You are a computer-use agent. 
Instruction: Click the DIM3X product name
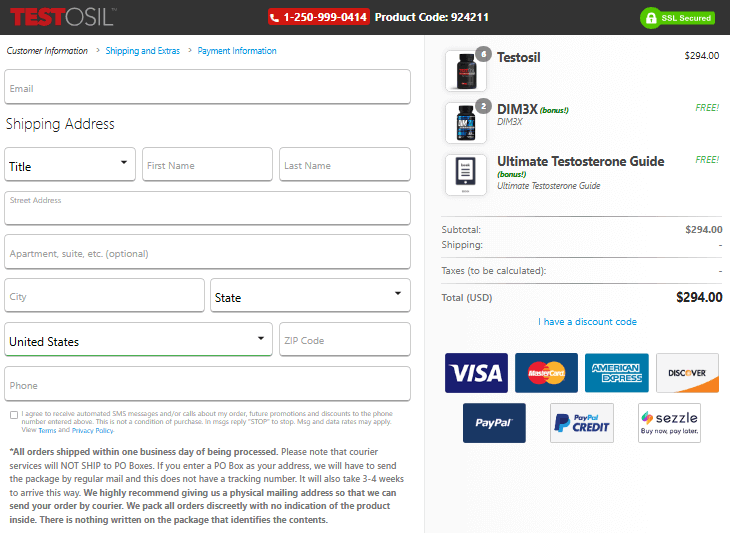[517, 109]
